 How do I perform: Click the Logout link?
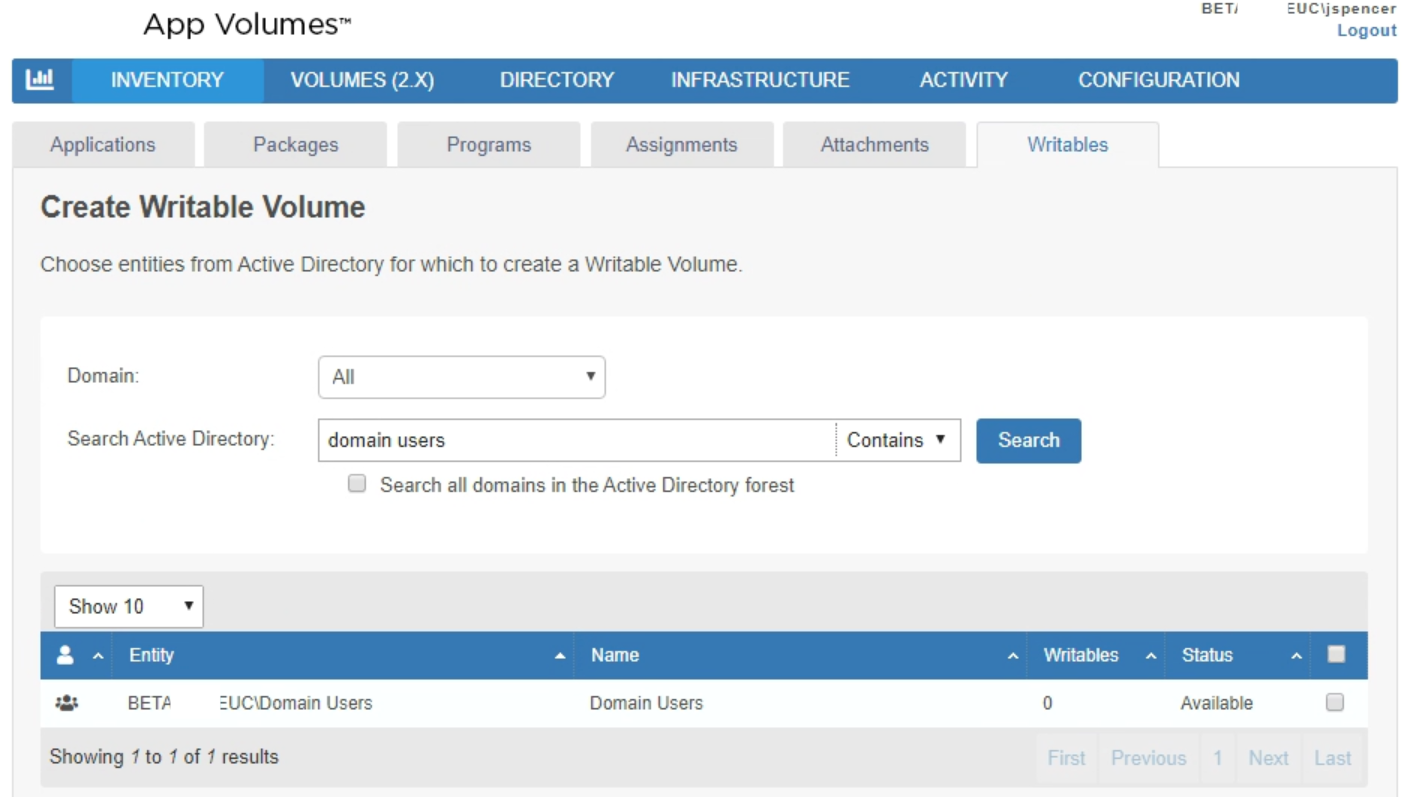(x=1366, y=30)
